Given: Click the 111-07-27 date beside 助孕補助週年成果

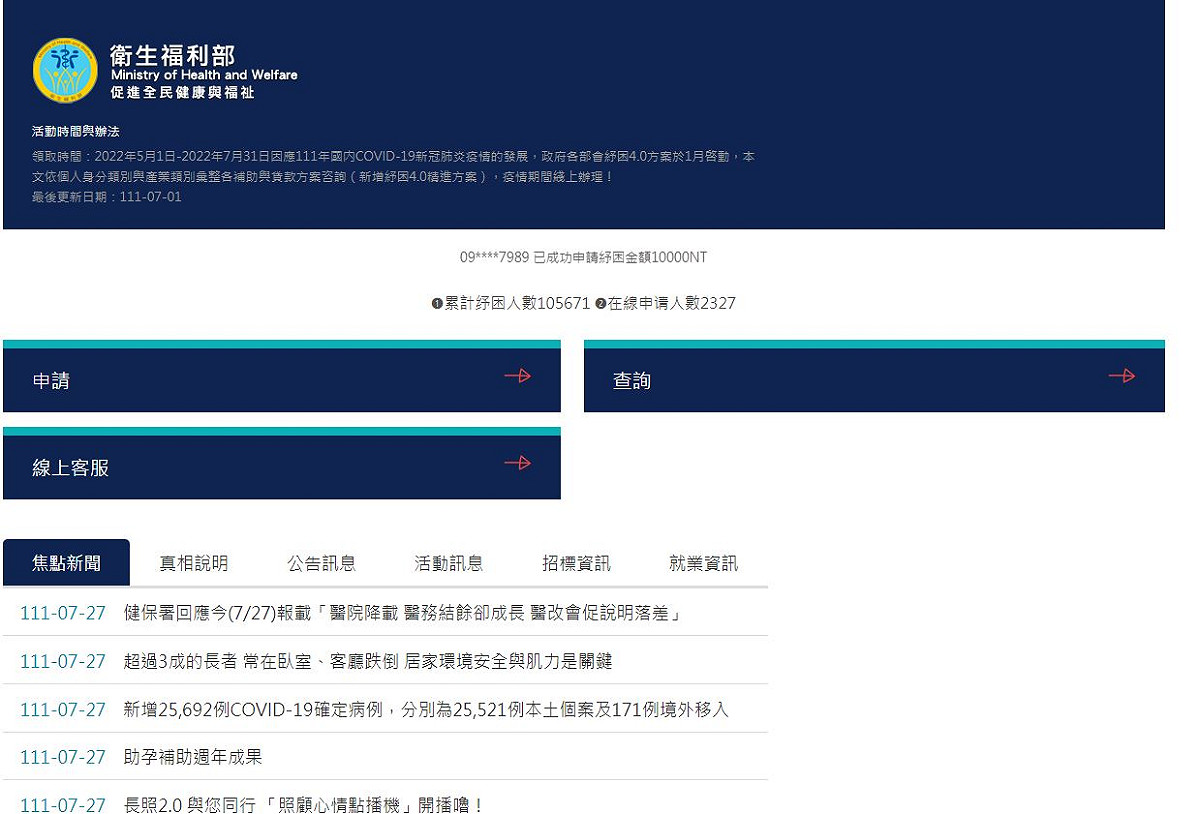Looking at the screenshot, I should point(62,757).
